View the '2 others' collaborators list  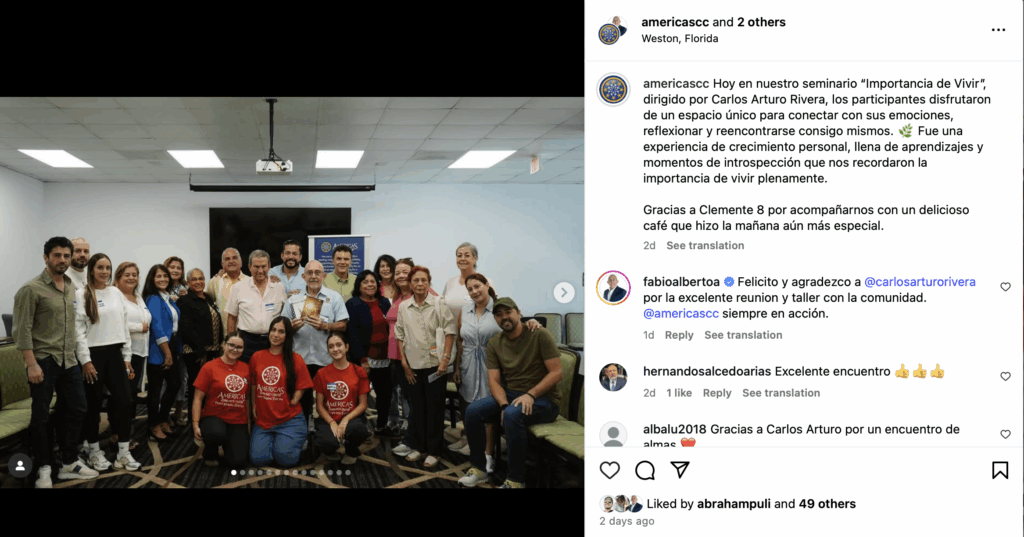(761, 22)
